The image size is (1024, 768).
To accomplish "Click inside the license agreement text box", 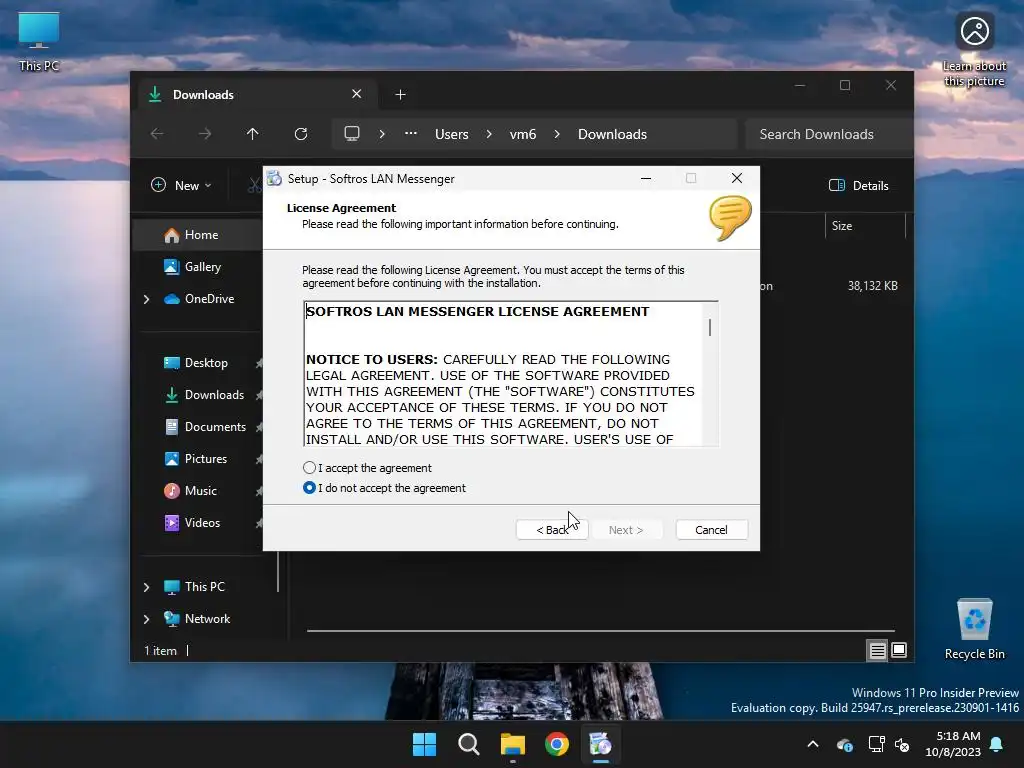I will click(x=504, y=374).
